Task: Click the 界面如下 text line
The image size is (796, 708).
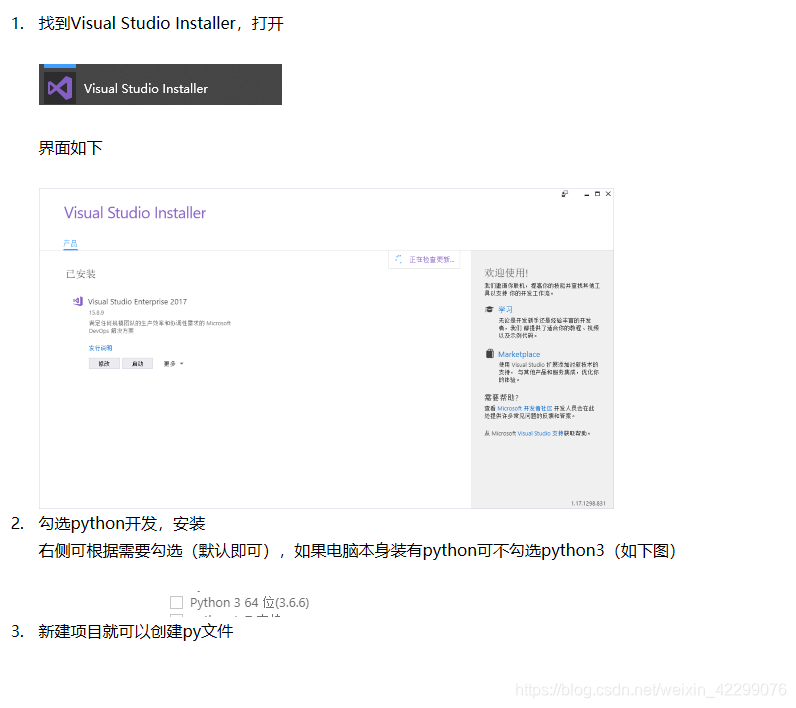Action: 71,148
